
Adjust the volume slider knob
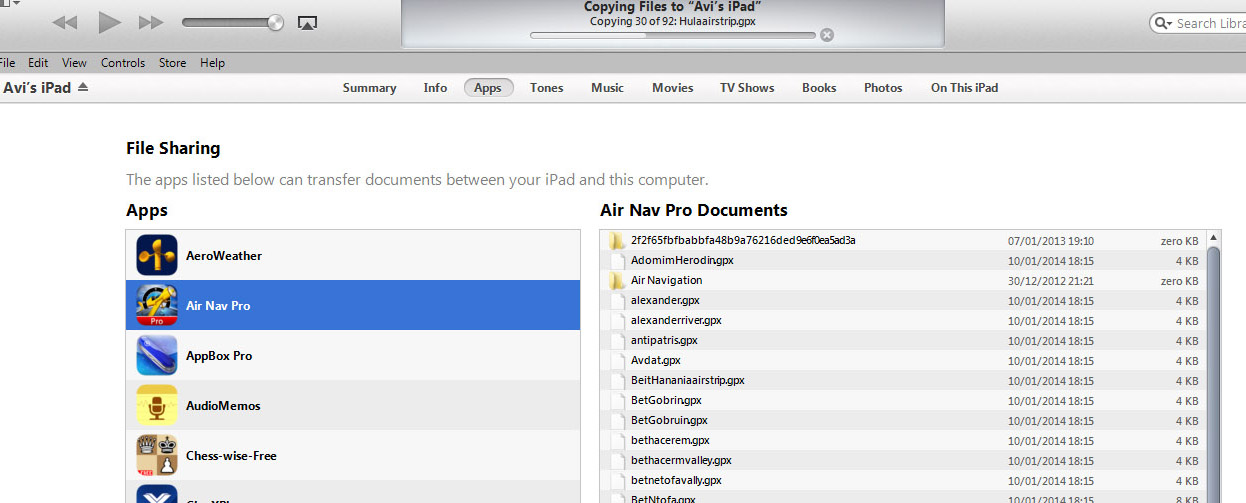[275, 22]
